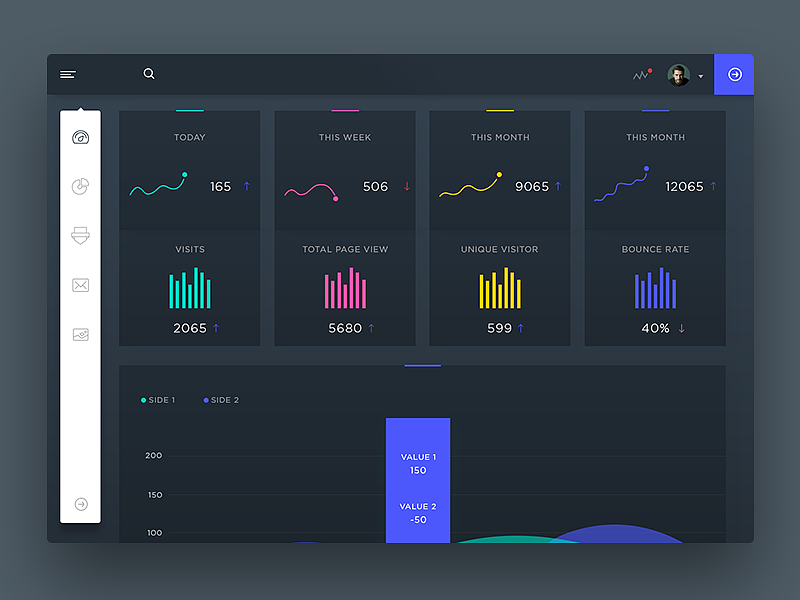Click the value 12065

click(684, 187)
